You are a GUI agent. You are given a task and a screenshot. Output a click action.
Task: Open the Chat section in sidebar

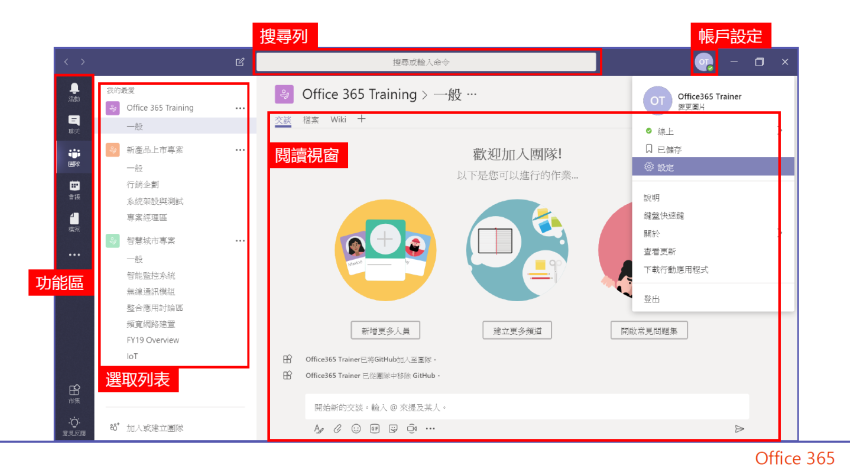tap(74, 124)
